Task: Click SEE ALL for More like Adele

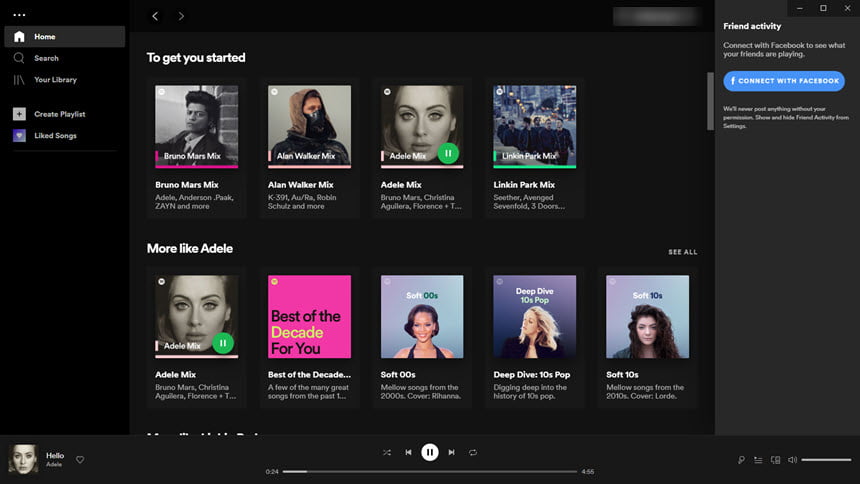Action: click(683, 252)
